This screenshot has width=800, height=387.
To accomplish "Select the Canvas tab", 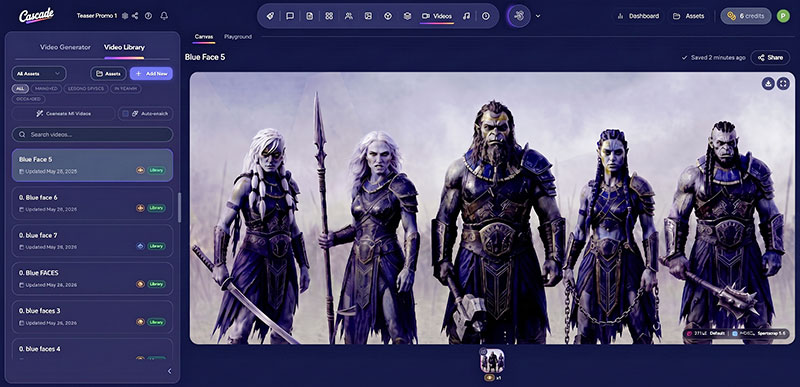I will click(204, 37).
